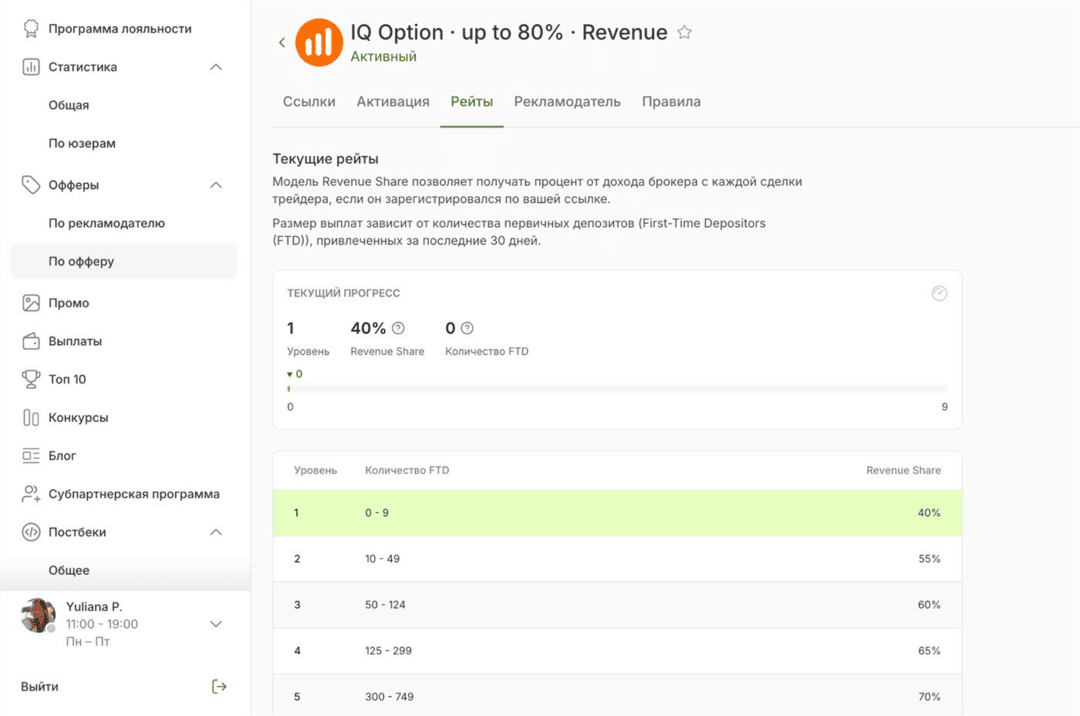Collapse the Офферы section chevron

click(x=216, y=185)
